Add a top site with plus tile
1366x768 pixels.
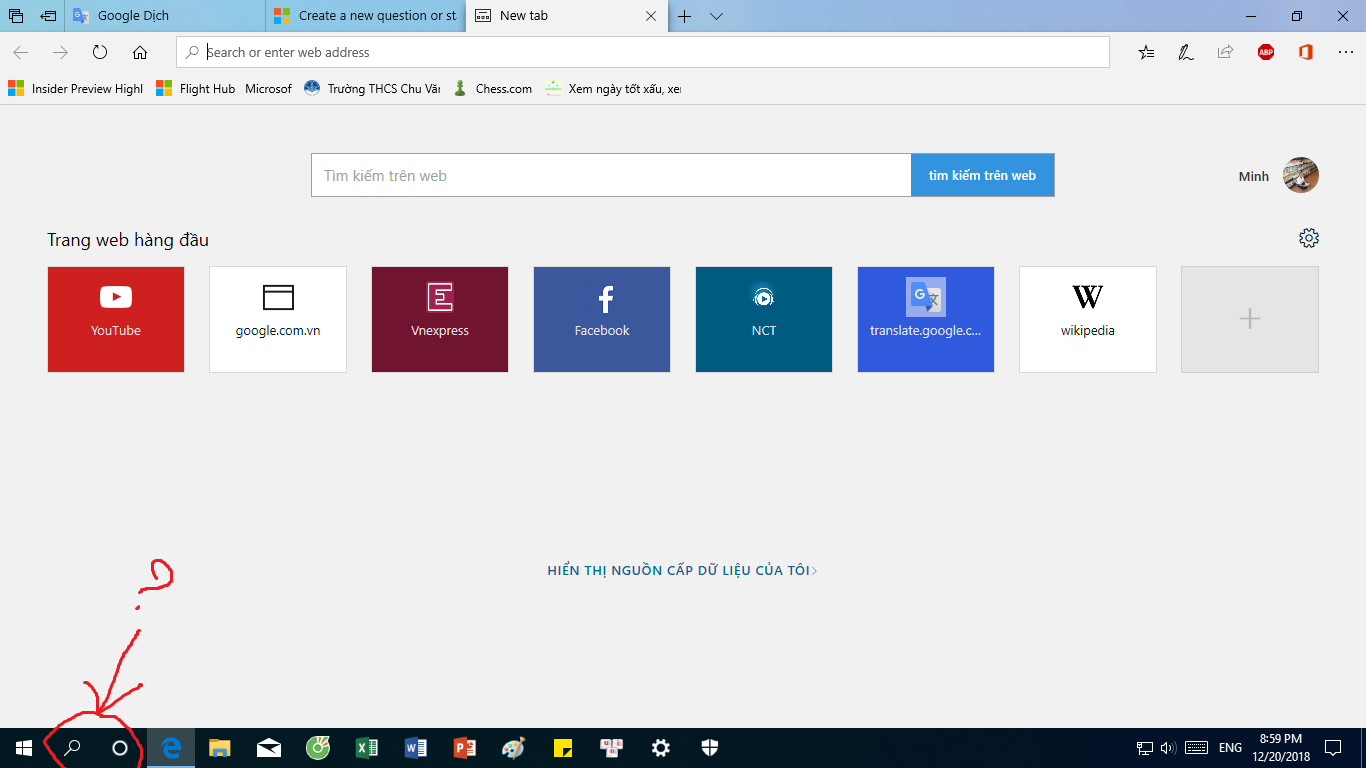(x=1250, y=319)
